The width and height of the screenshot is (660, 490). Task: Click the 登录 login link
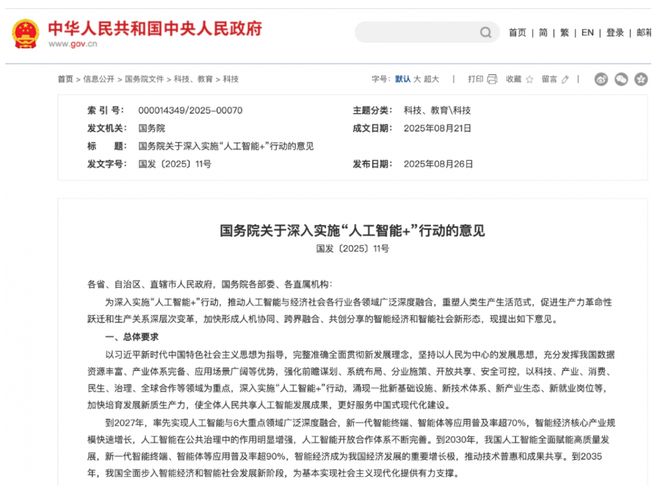tap(615, 32)
